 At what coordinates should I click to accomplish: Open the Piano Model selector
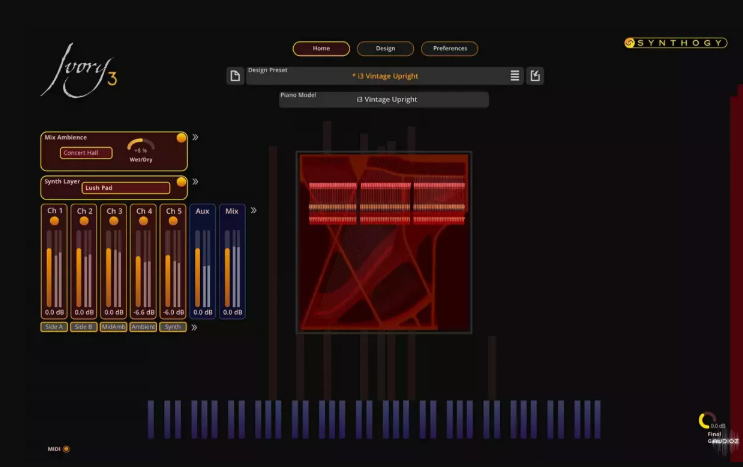pyautogui.click(x=385, y=100)
